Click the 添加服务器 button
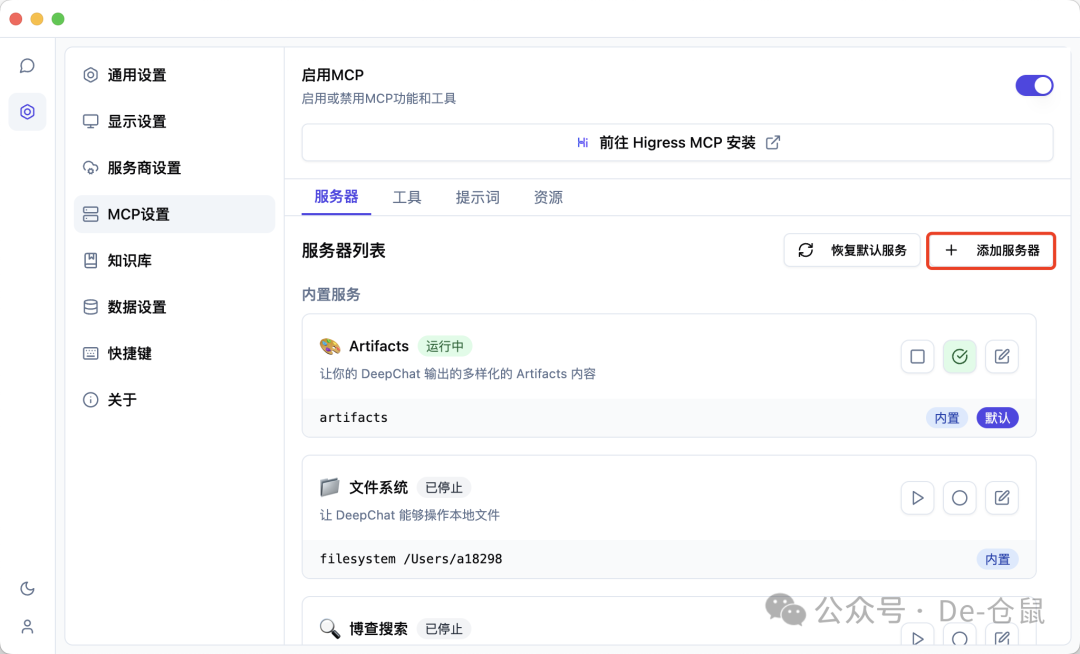The image size is (1080, 654). pos(991,250)
